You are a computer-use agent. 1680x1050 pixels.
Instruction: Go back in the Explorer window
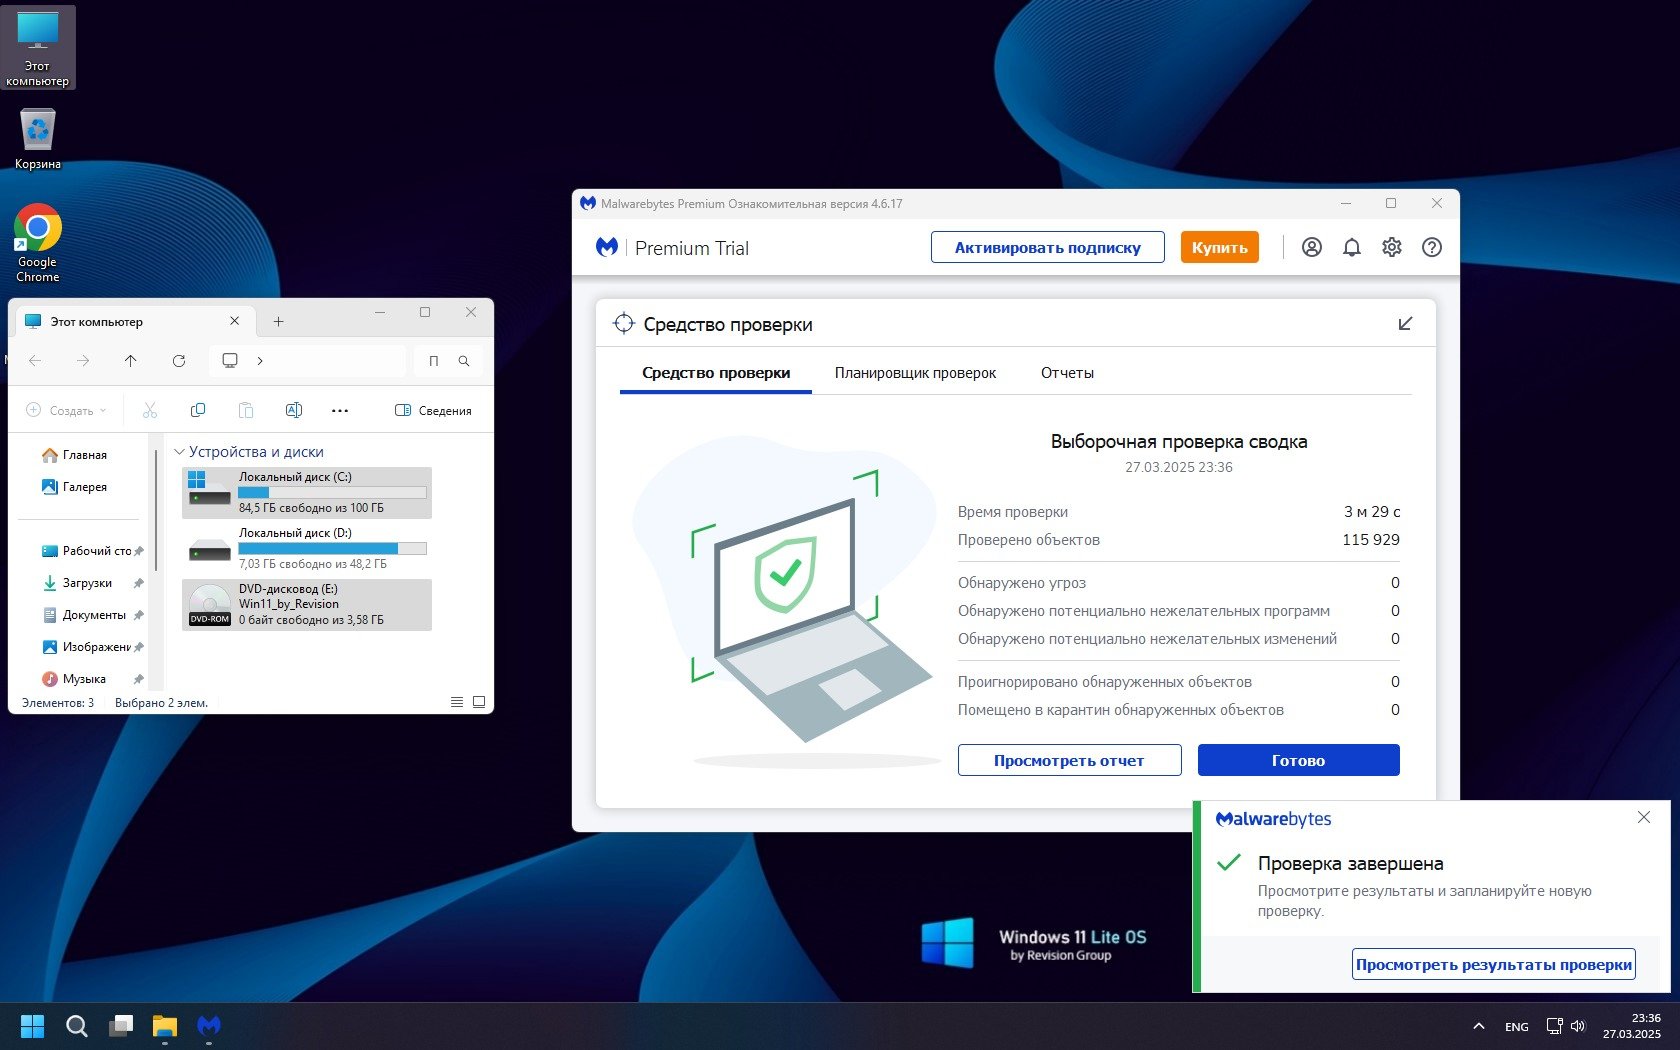coord(35,361)
